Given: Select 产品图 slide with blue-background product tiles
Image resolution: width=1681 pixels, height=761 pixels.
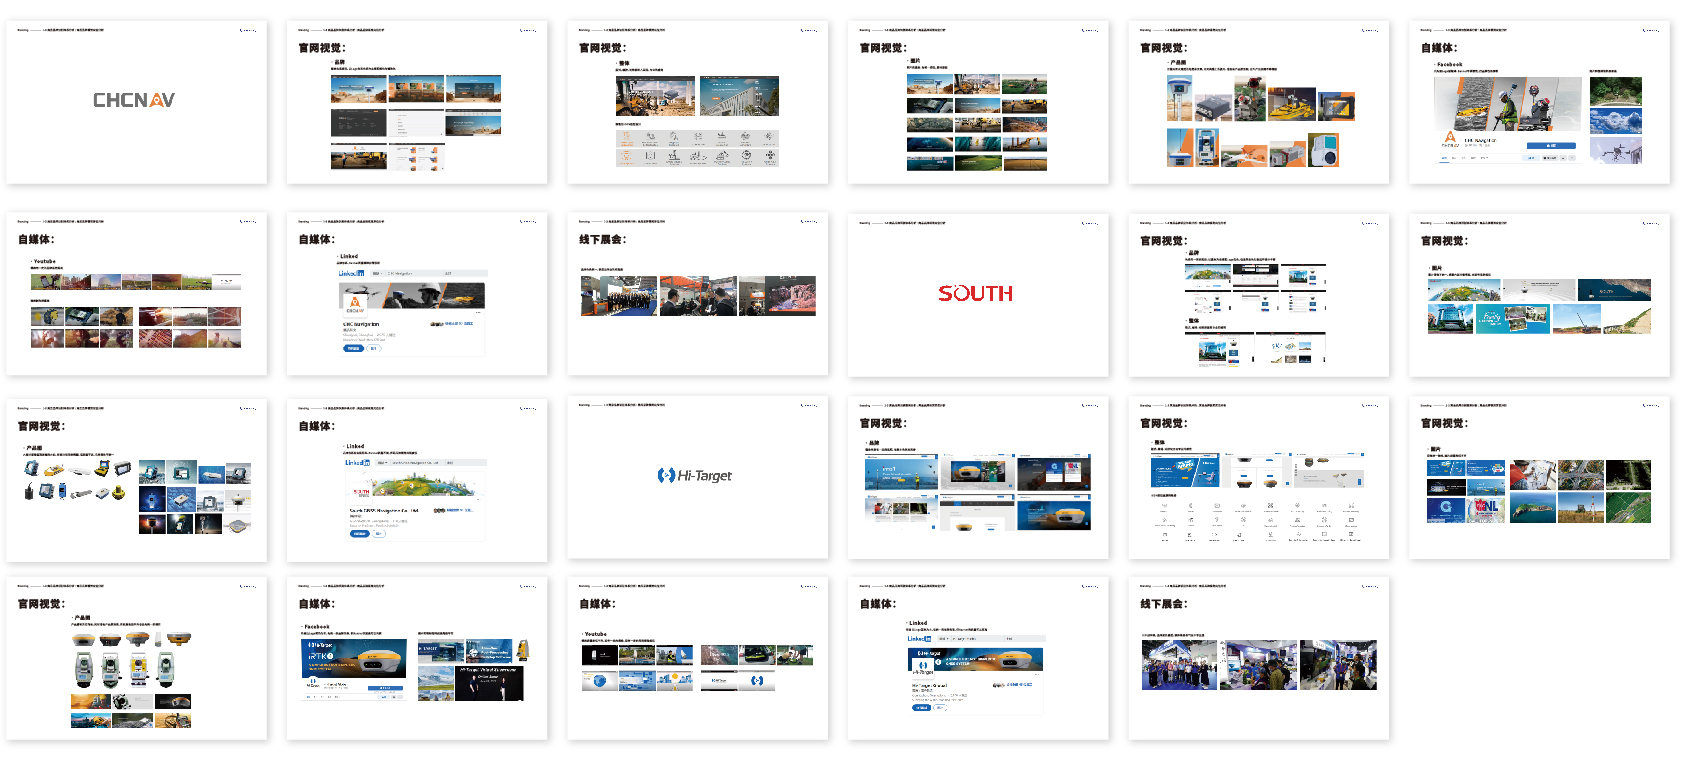Looking at the screenshot, I should point(136,480).
